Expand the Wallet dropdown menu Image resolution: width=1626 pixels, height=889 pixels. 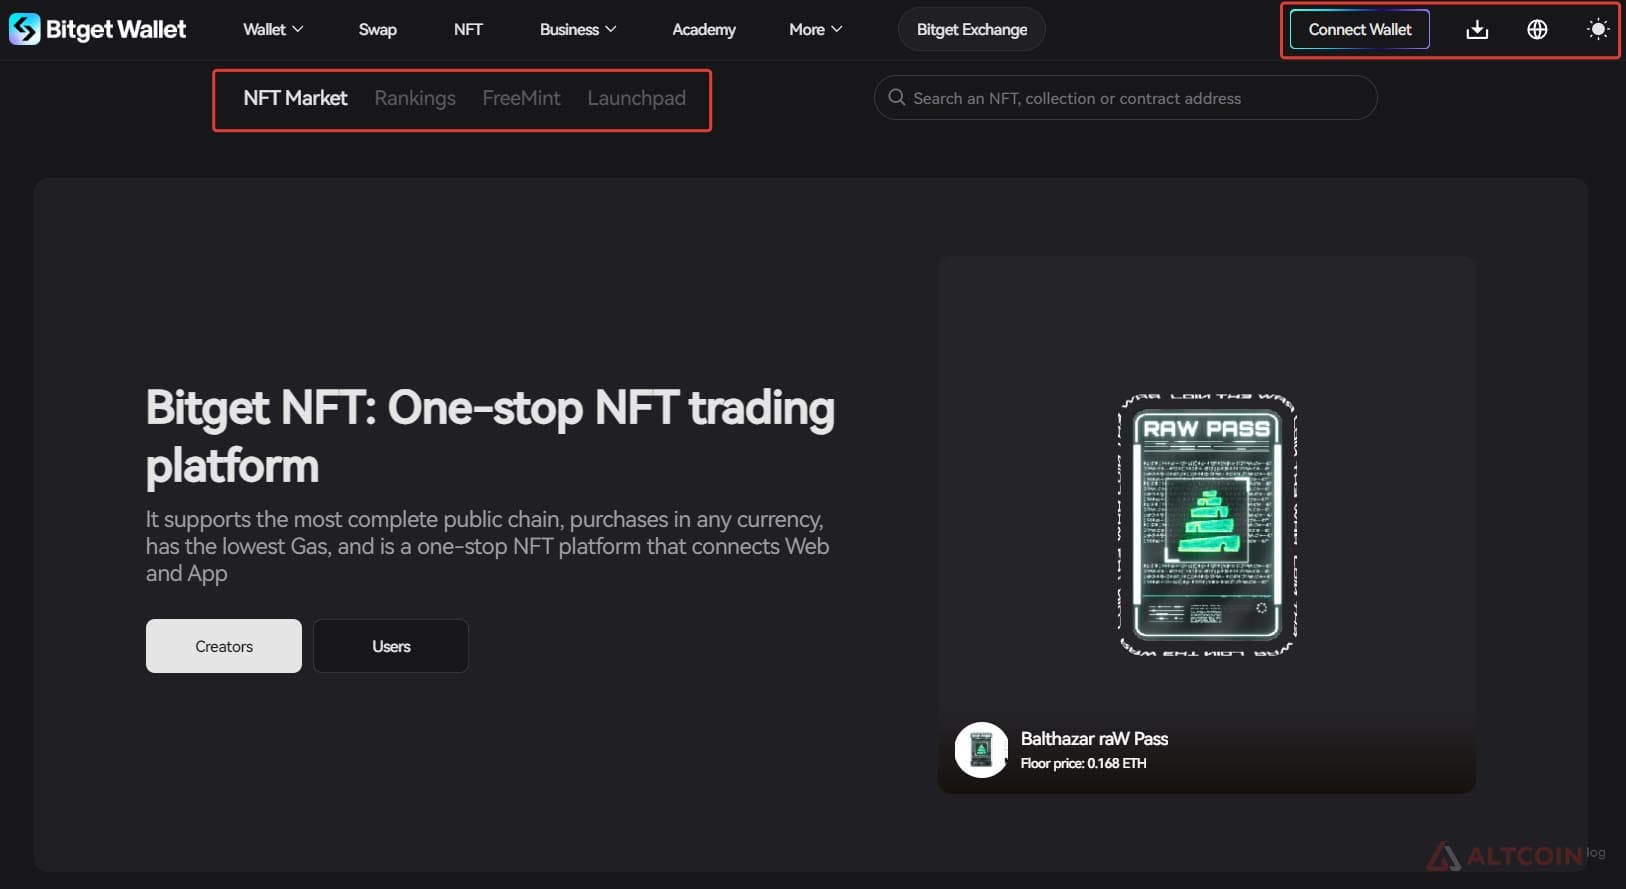[273, 30]
